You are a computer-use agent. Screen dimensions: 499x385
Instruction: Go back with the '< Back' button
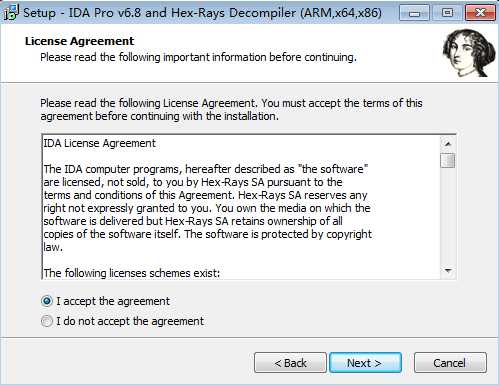(x=290, y=363)
